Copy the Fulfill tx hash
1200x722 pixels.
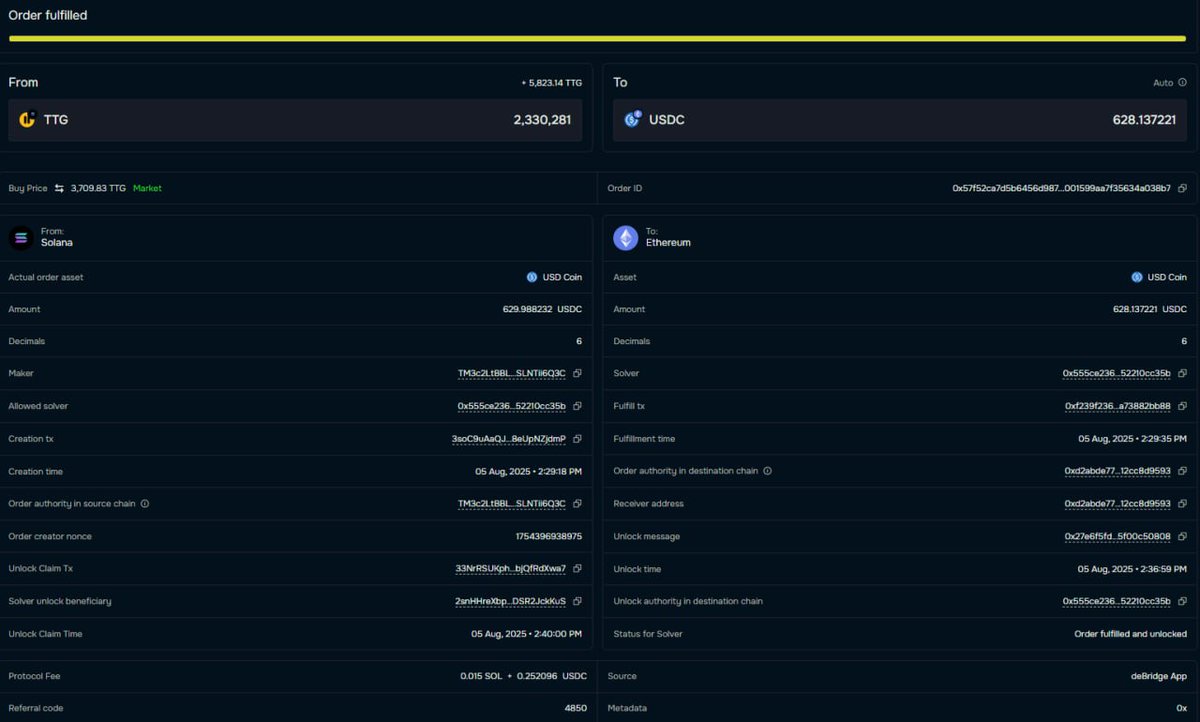(1182, 406)
